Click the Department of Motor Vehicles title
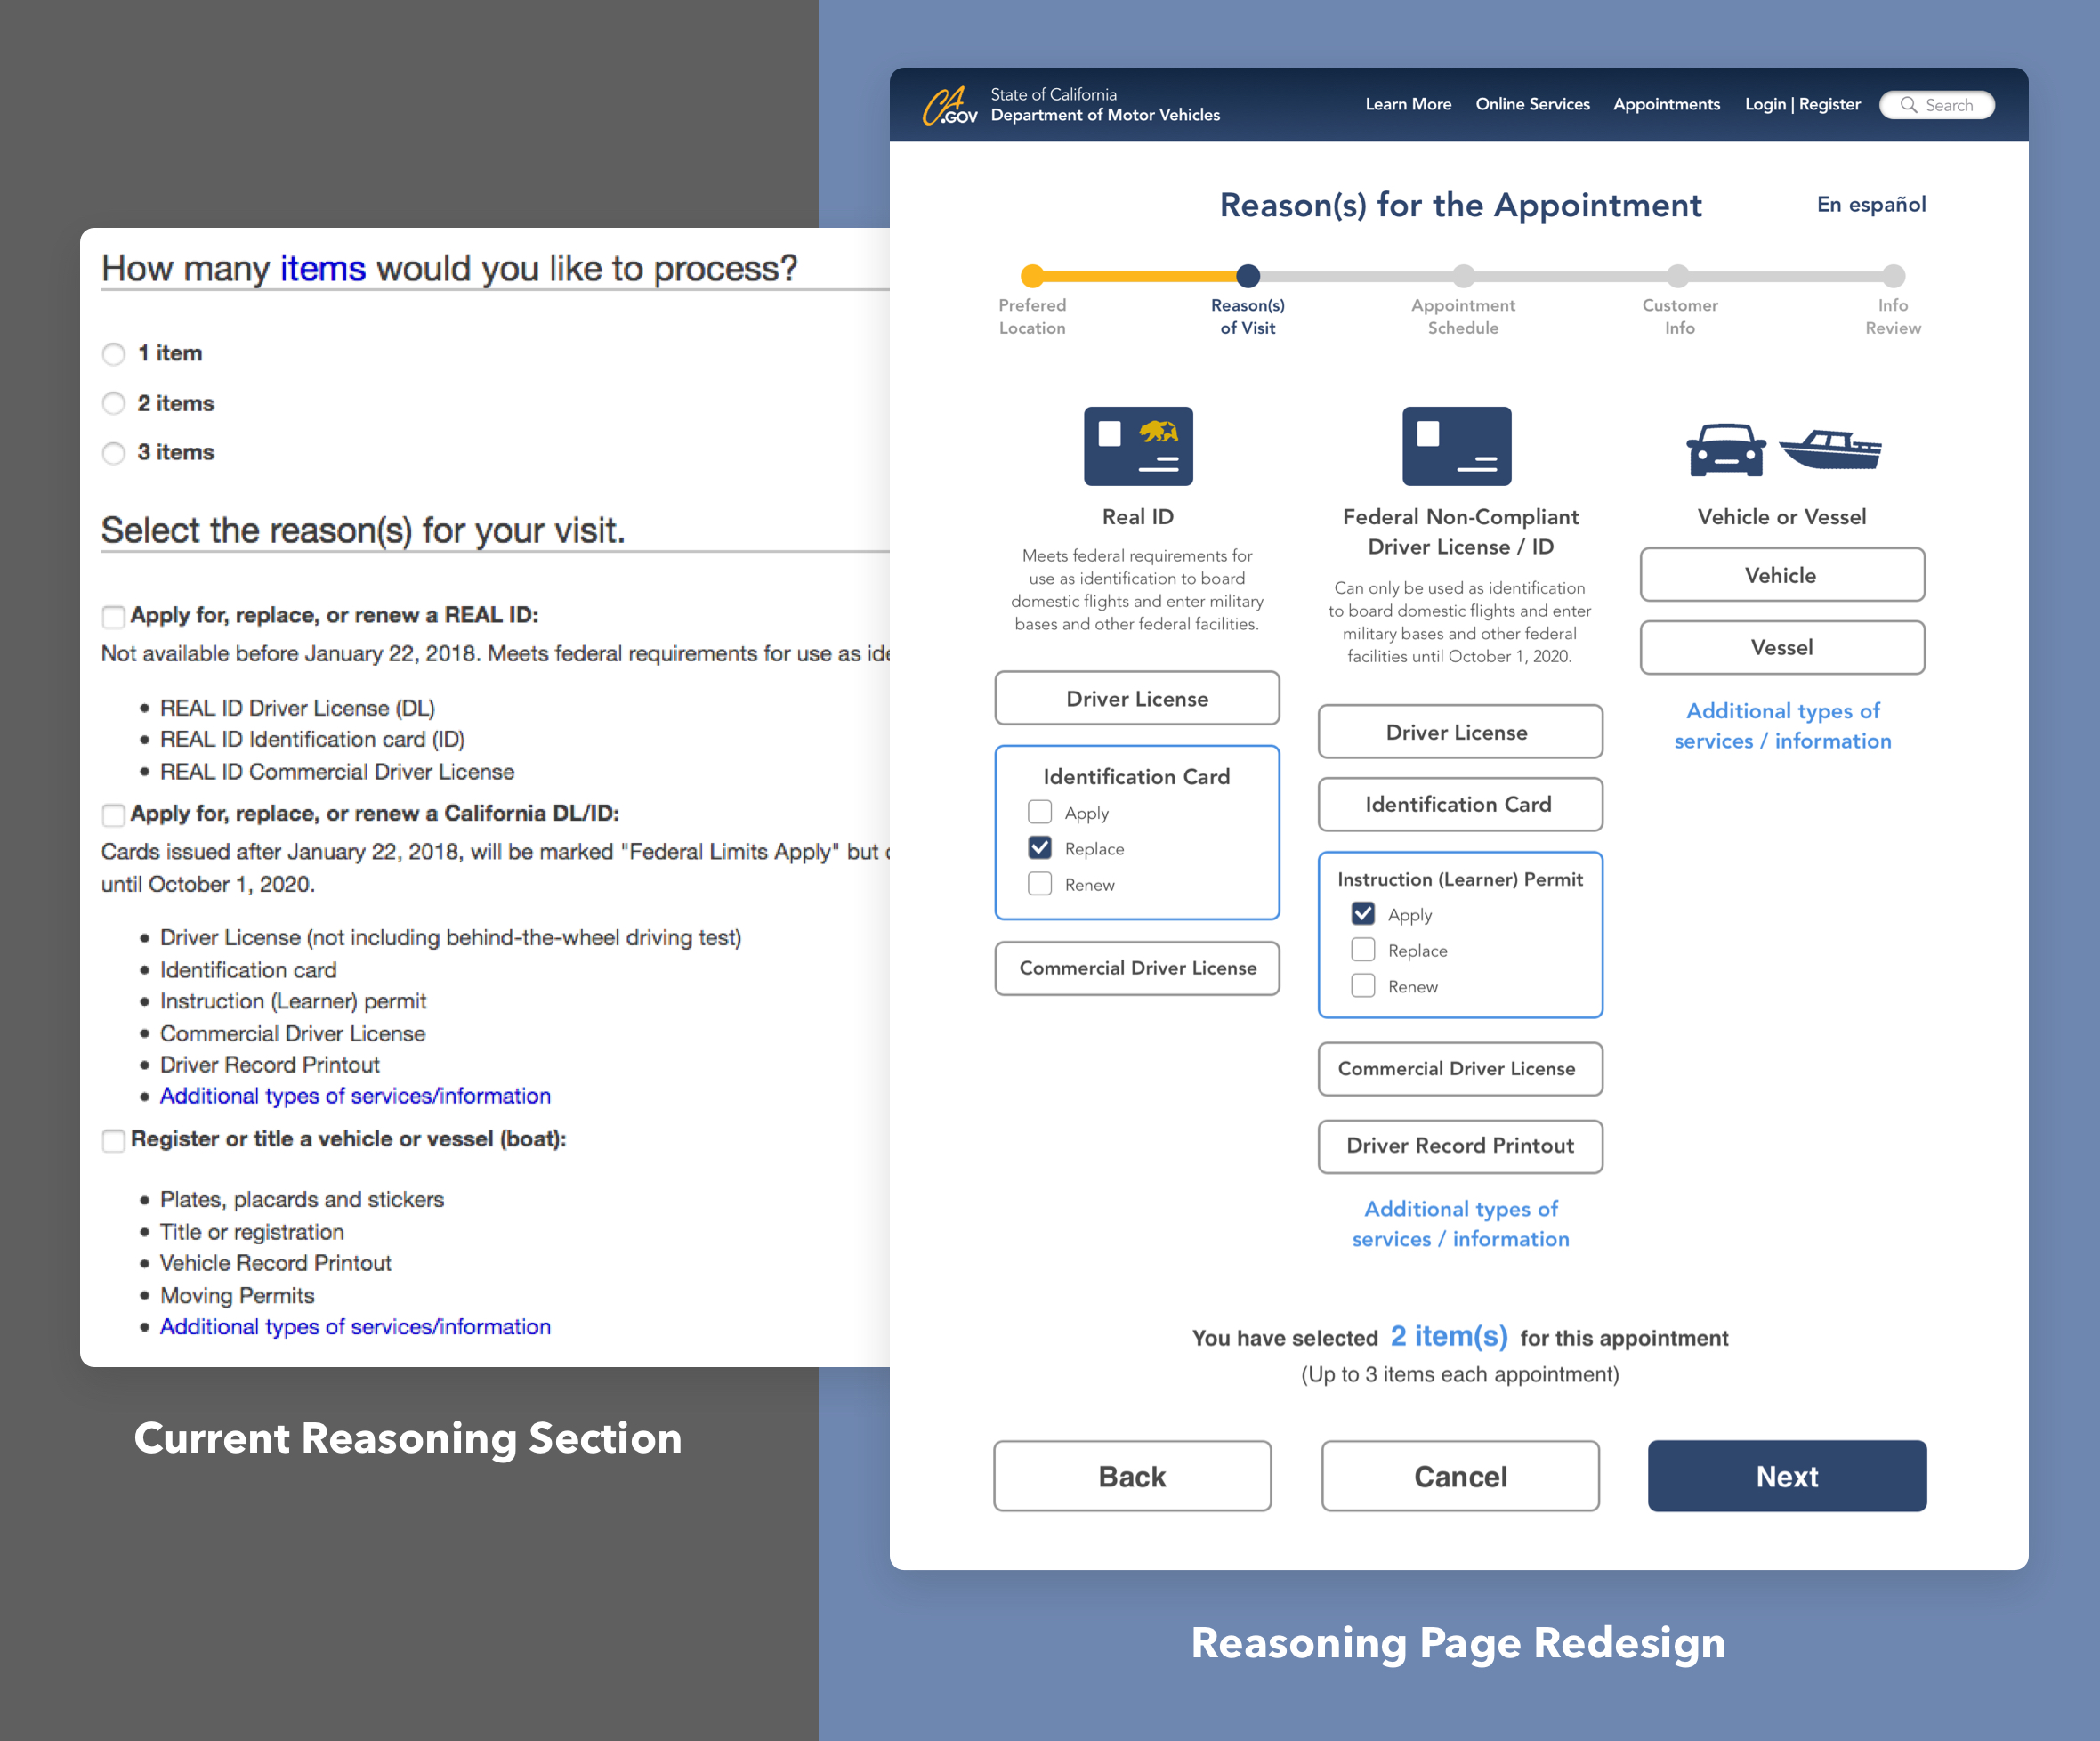 click(x=1105, y=115)
